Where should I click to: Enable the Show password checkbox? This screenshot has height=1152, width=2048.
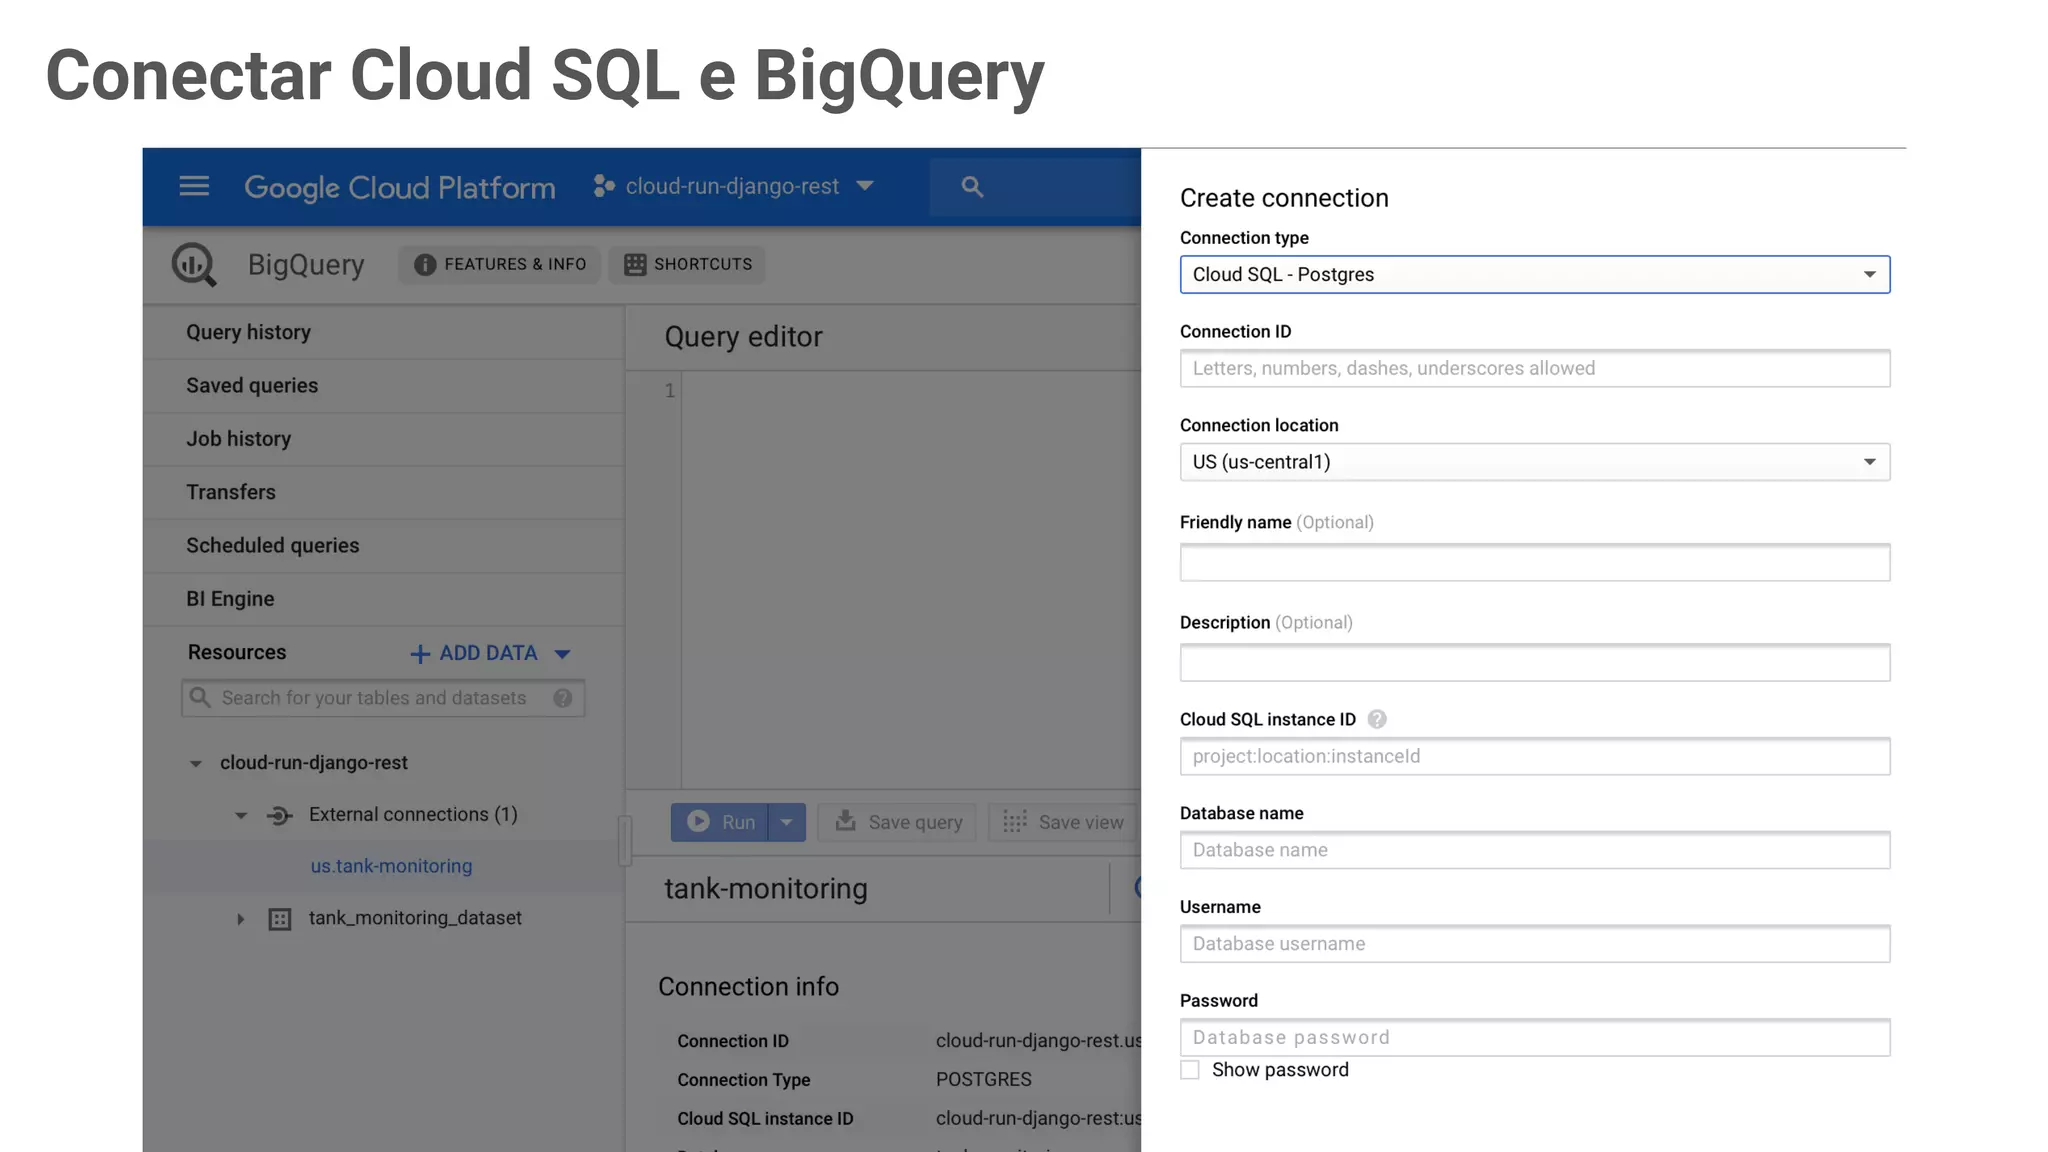1190,1070
